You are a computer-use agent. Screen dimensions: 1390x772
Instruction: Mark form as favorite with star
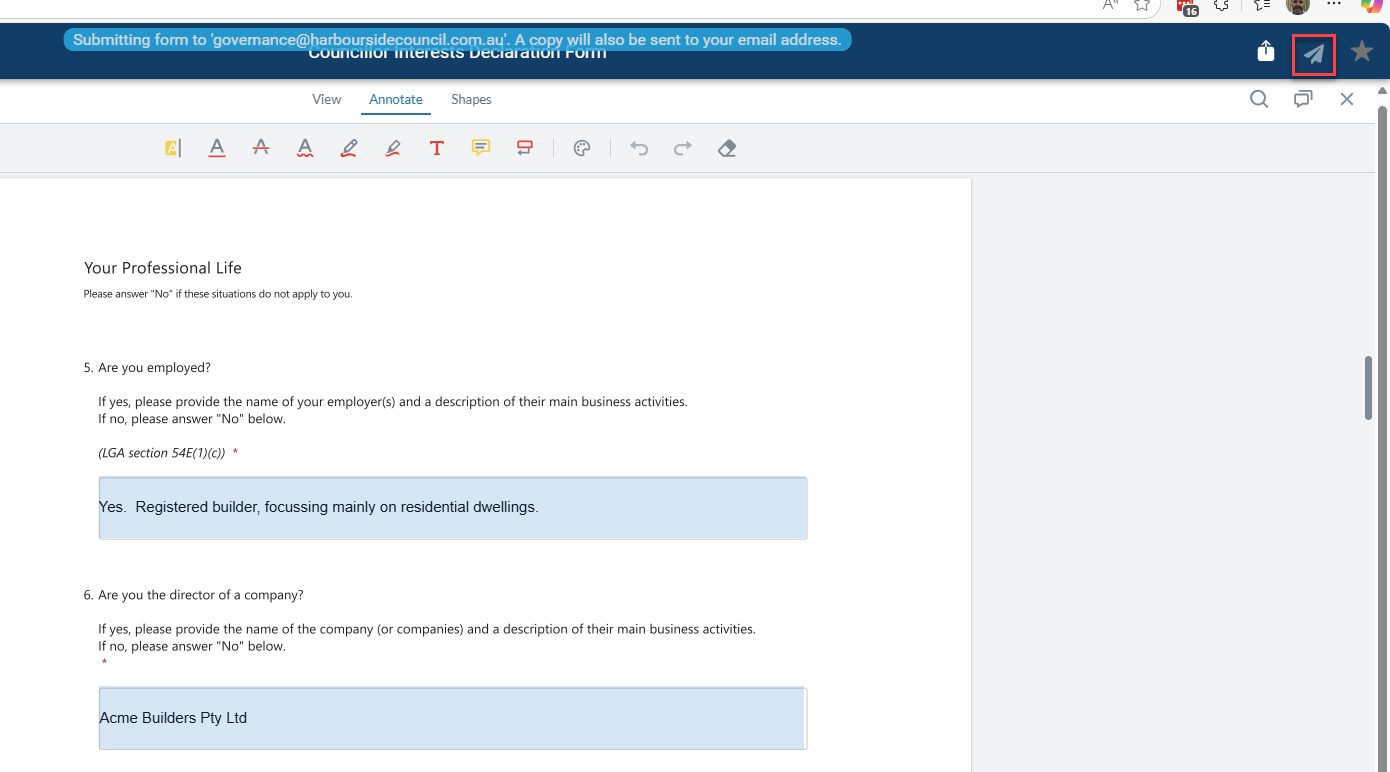1361,52
